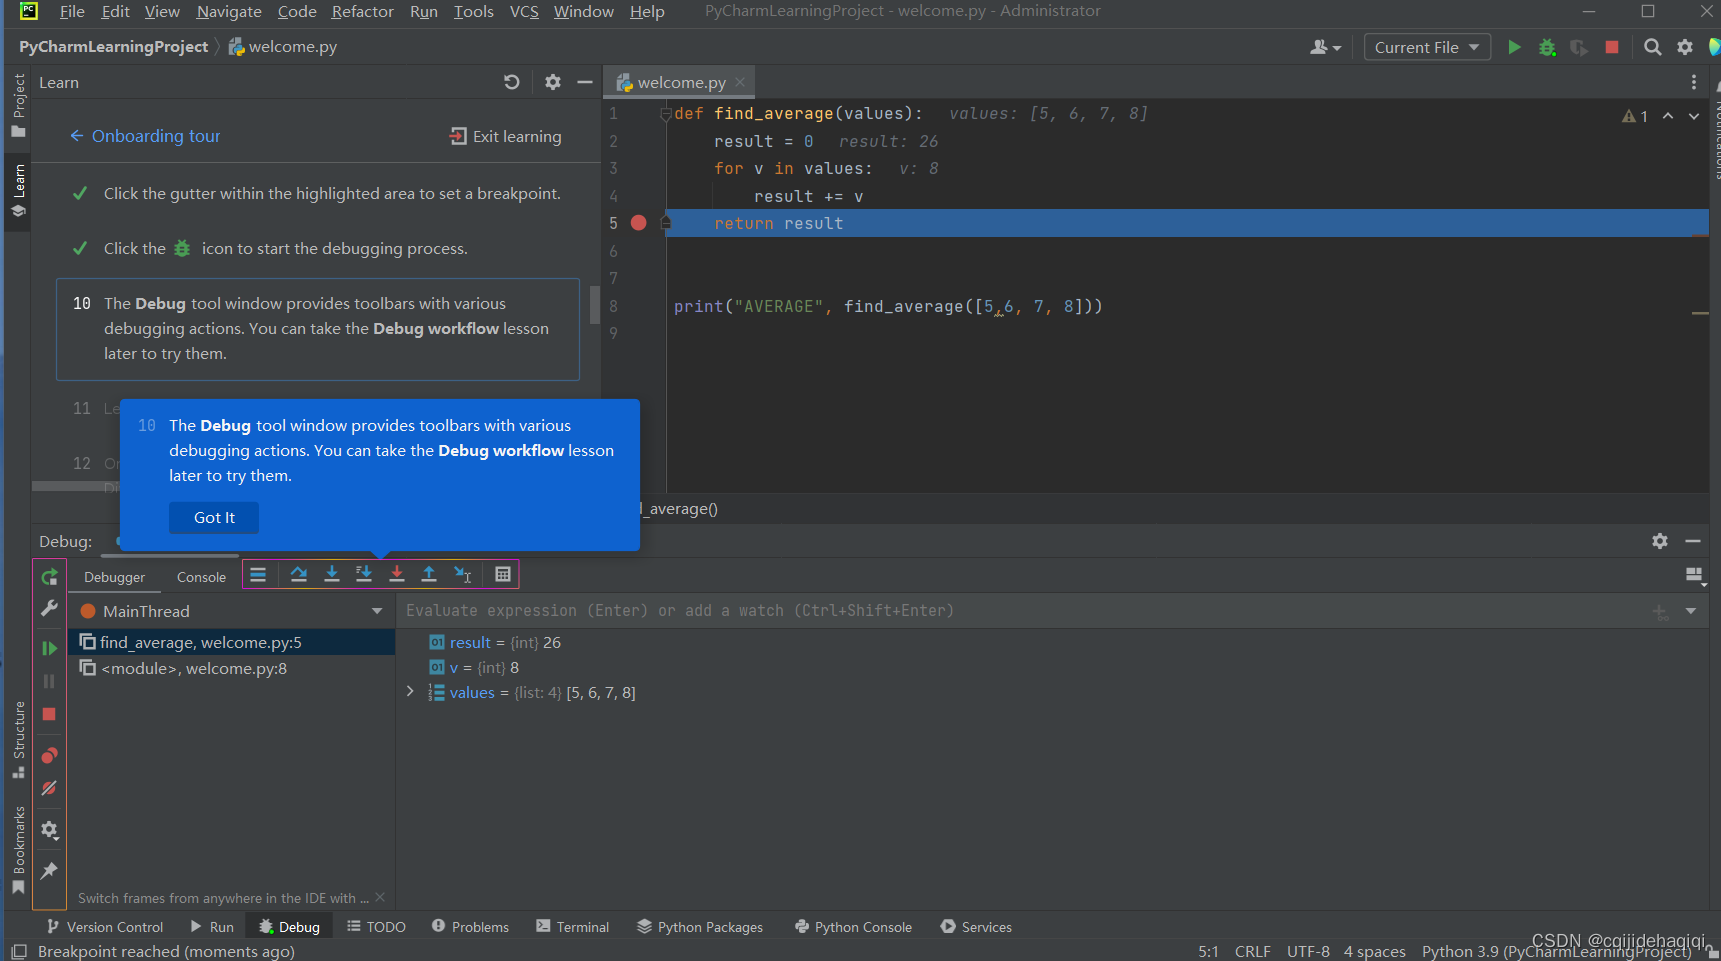Click the Layout Settings icon in the debugger
This screenshot has width=1721, height=961.
(1694, 575)
